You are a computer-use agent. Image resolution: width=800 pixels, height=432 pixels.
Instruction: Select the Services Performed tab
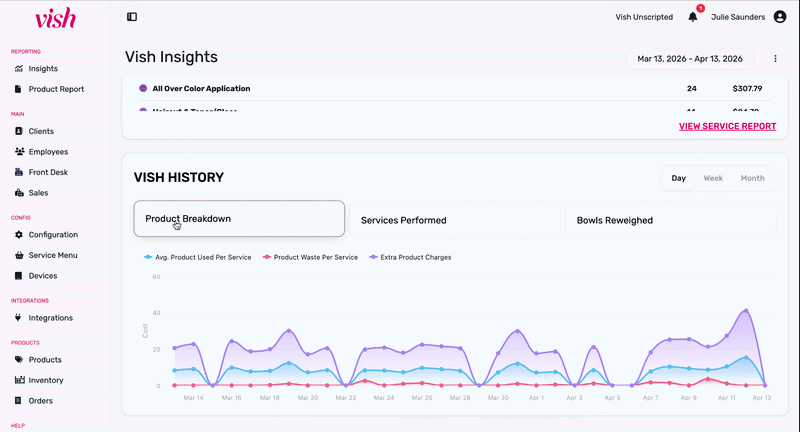click(x=455, y=220)
